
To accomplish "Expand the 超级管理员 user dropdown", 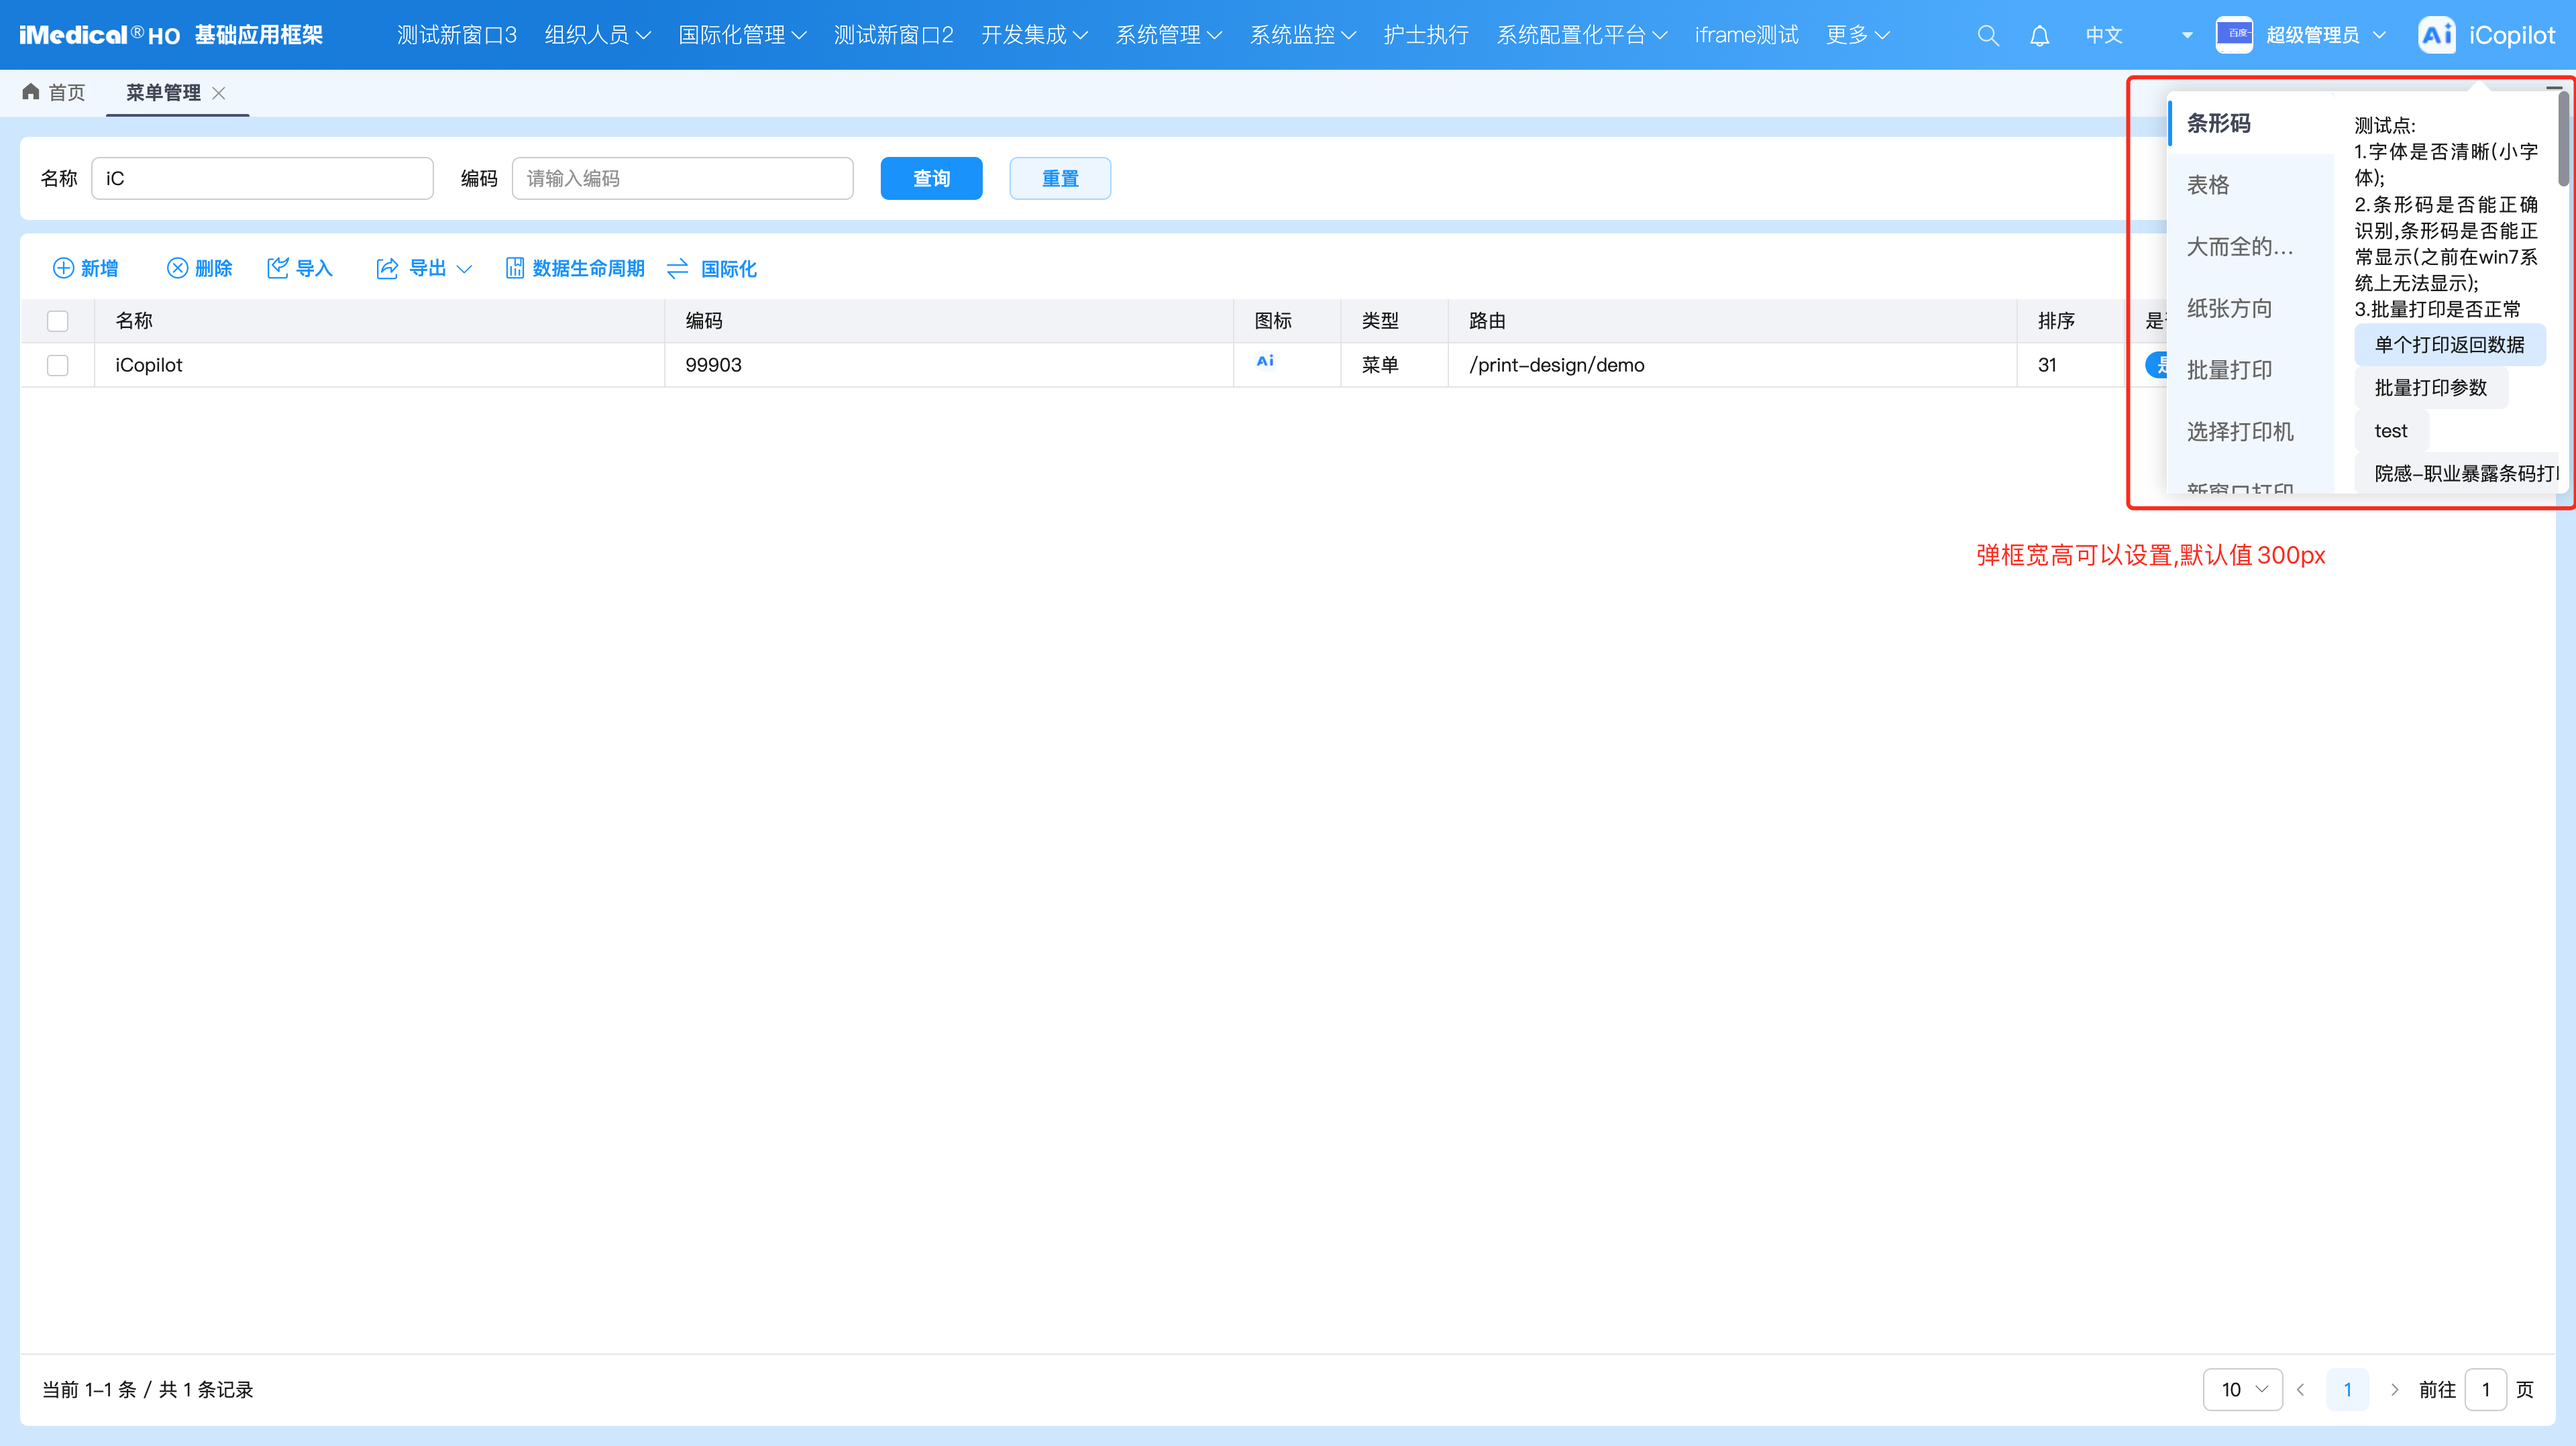I will [2379, 36].
